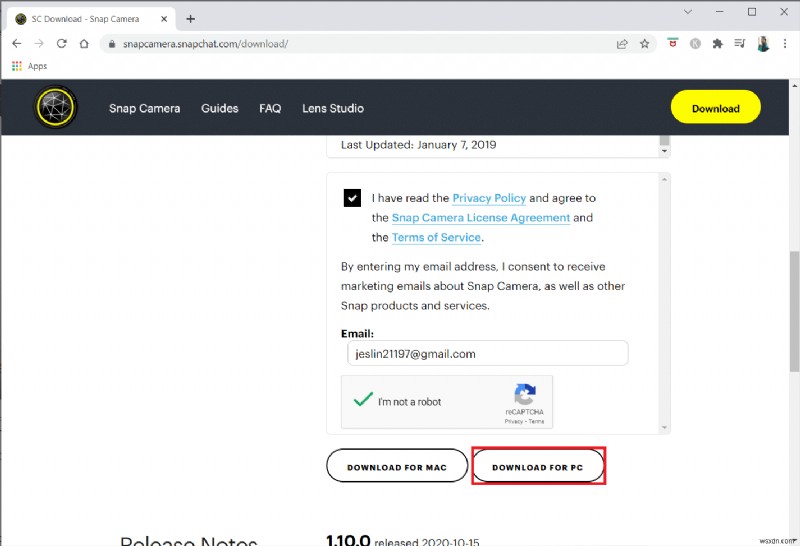Click the agreement box scroll up arrow
This screenshot has height=546, width=800.
[x=664, y=179]
